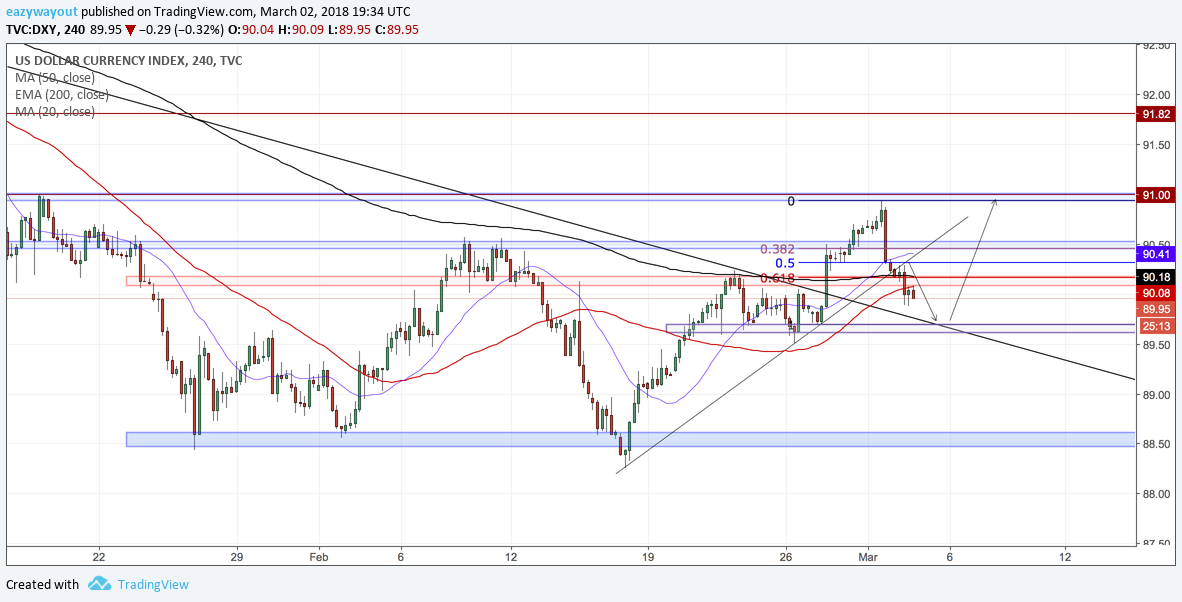
Task: Click the H:90.09 high value
Action: pos(300,30)
